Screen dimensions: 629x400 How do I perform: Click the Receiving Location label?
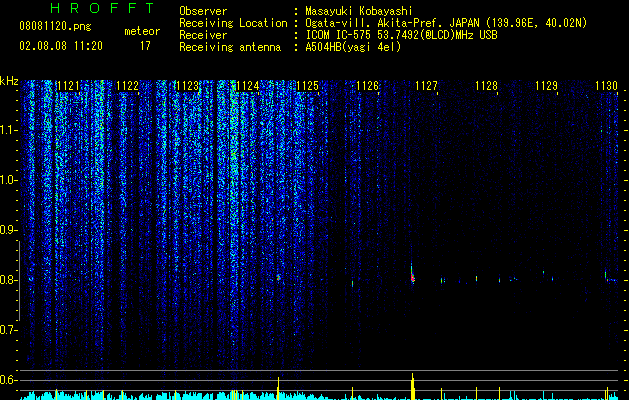[233, 23]
